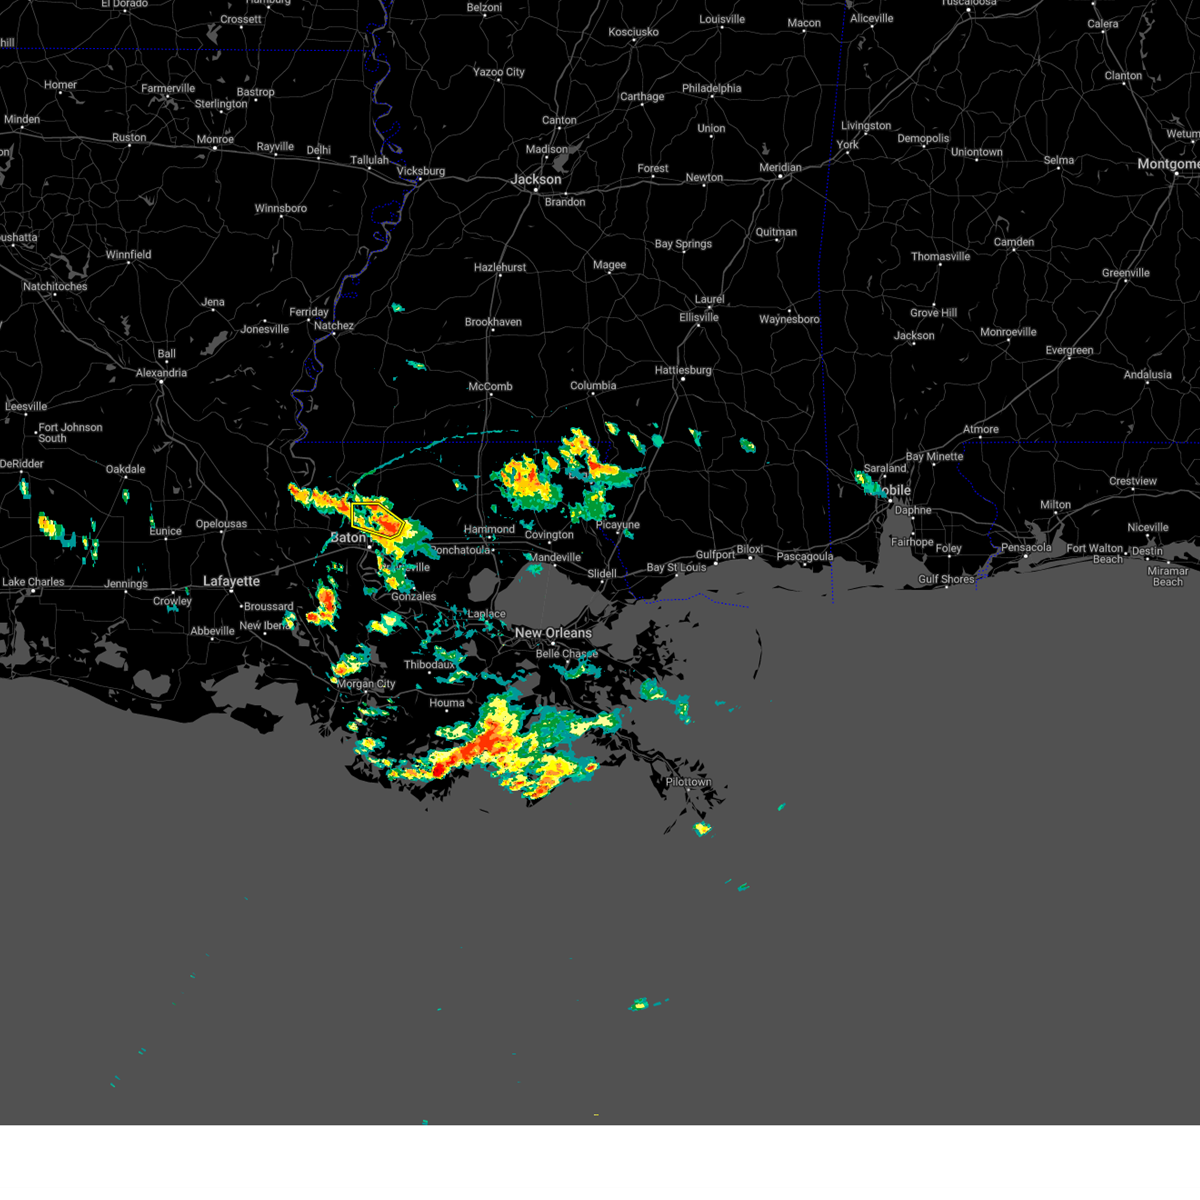The image size is (1200, 1200).
Task: Select the Biloxi label
Action: tap(749, 550)
